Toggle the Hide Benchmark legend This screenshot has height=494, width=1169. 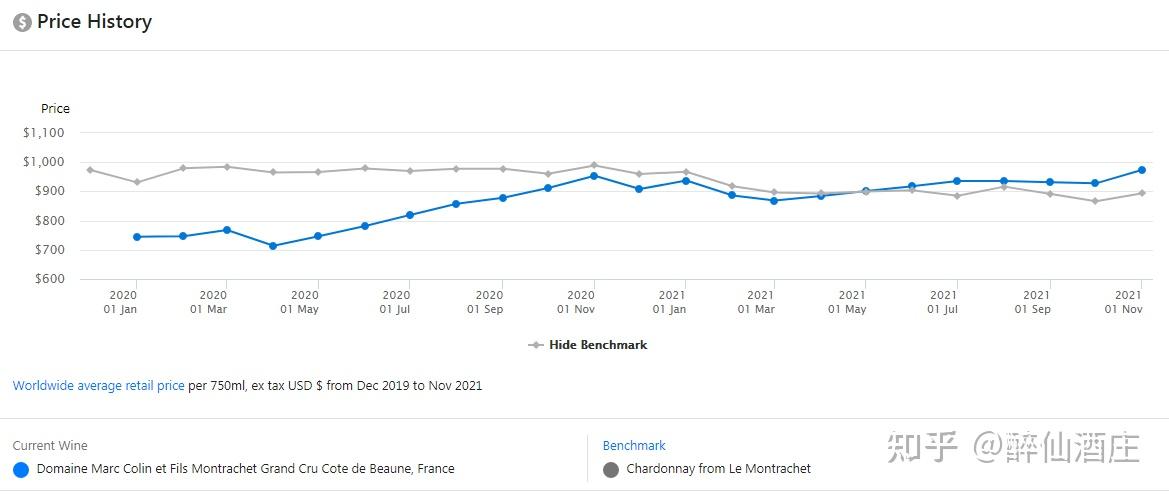pyautogui.click(x=598, y=345)
